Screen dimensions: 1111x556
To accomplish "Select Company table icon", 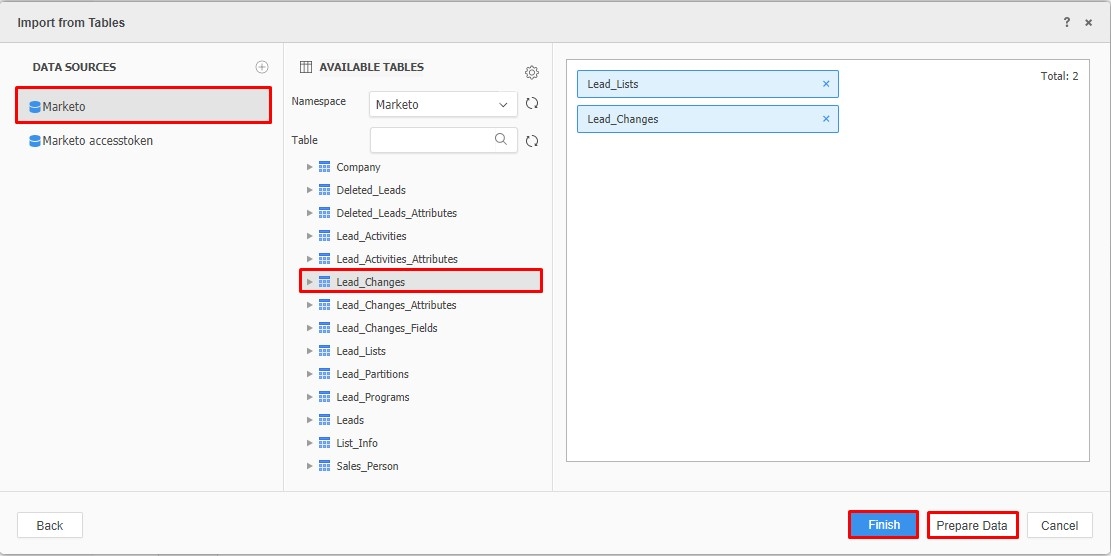I will pos(325,167).
